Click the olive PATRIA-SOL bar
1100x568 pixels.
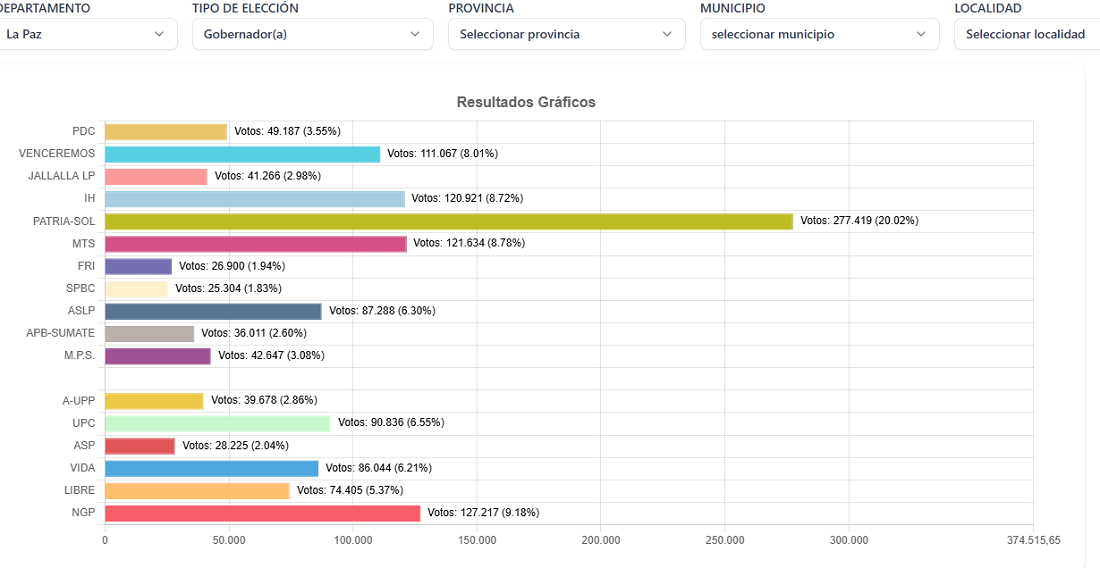448,221
